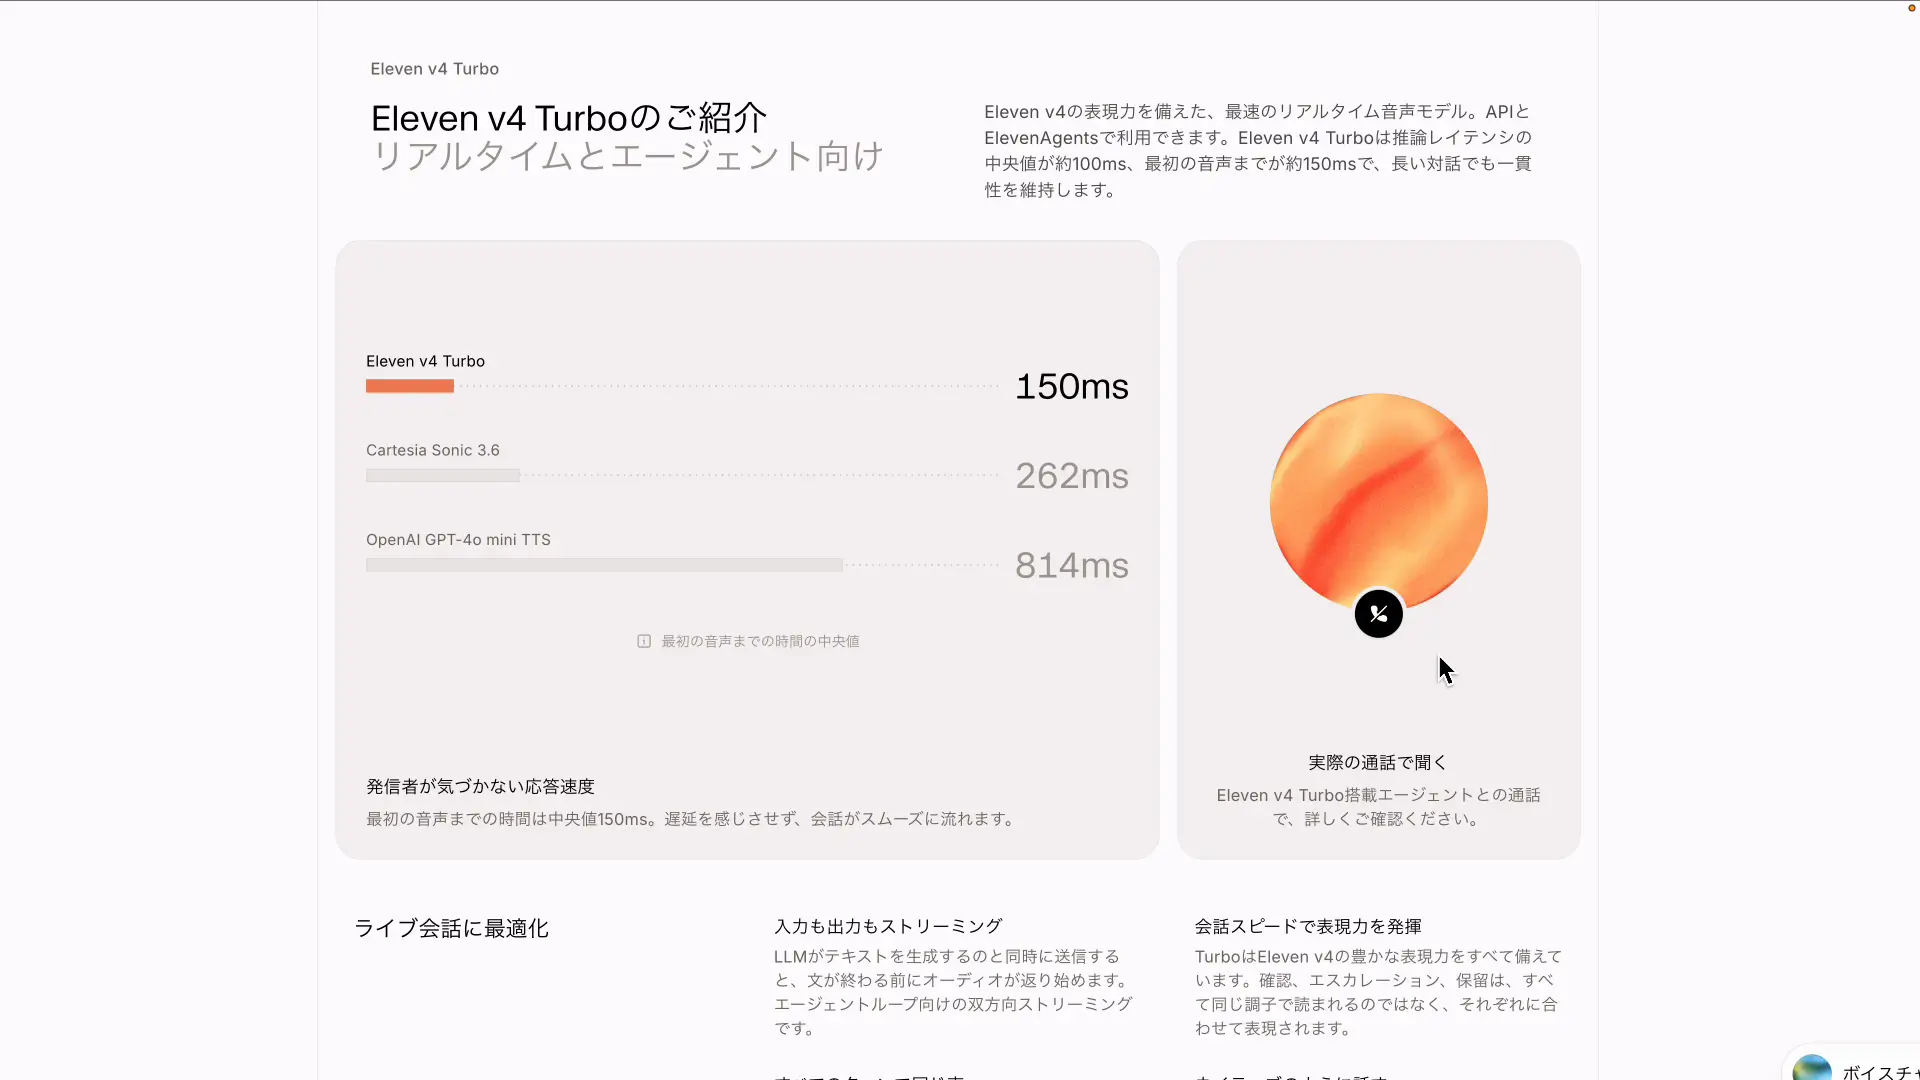Click the 入力も出力もストリーミング heading

click(x=888, y=927)
